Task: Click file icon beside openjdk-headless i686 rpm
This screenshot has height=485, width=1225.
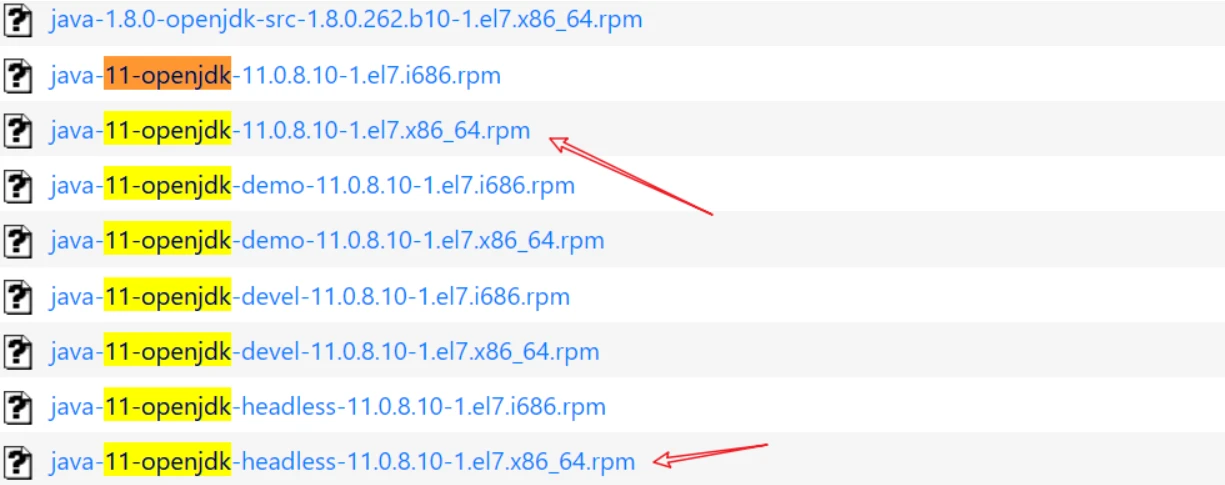Action: click(18, 406)
